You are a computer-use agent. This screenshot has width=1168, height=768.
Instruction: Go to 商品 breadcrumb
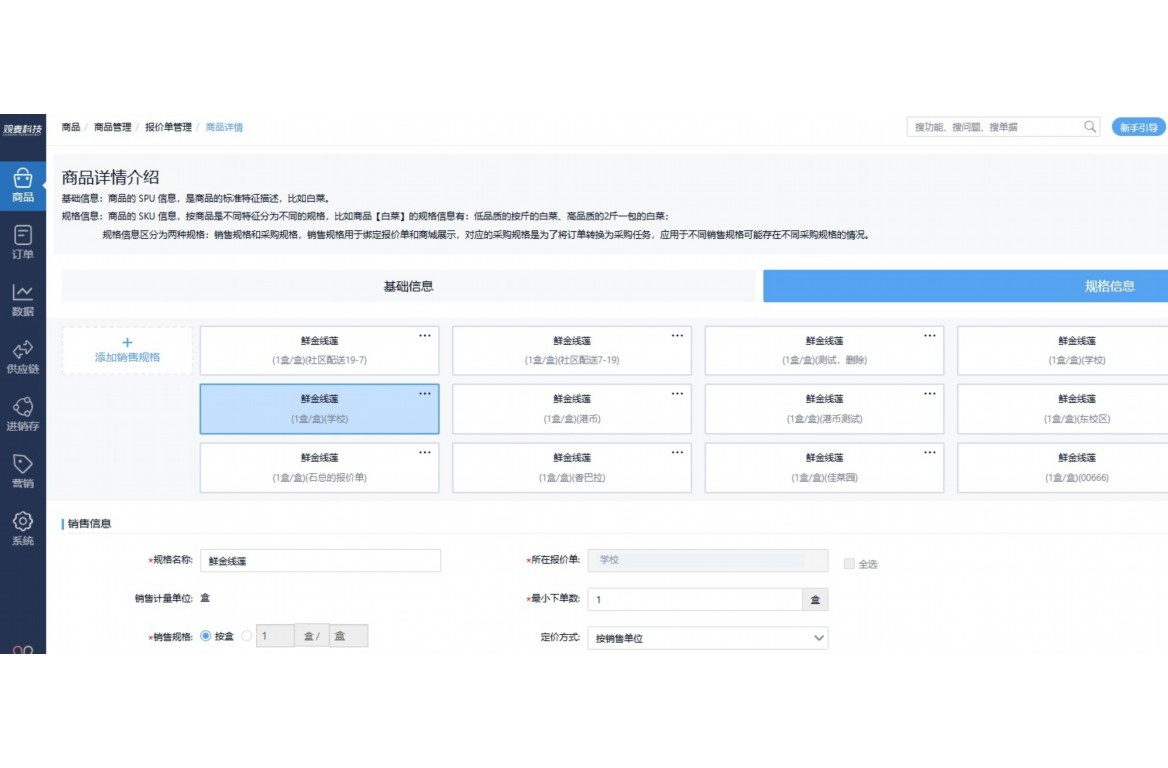pos(71,127)
